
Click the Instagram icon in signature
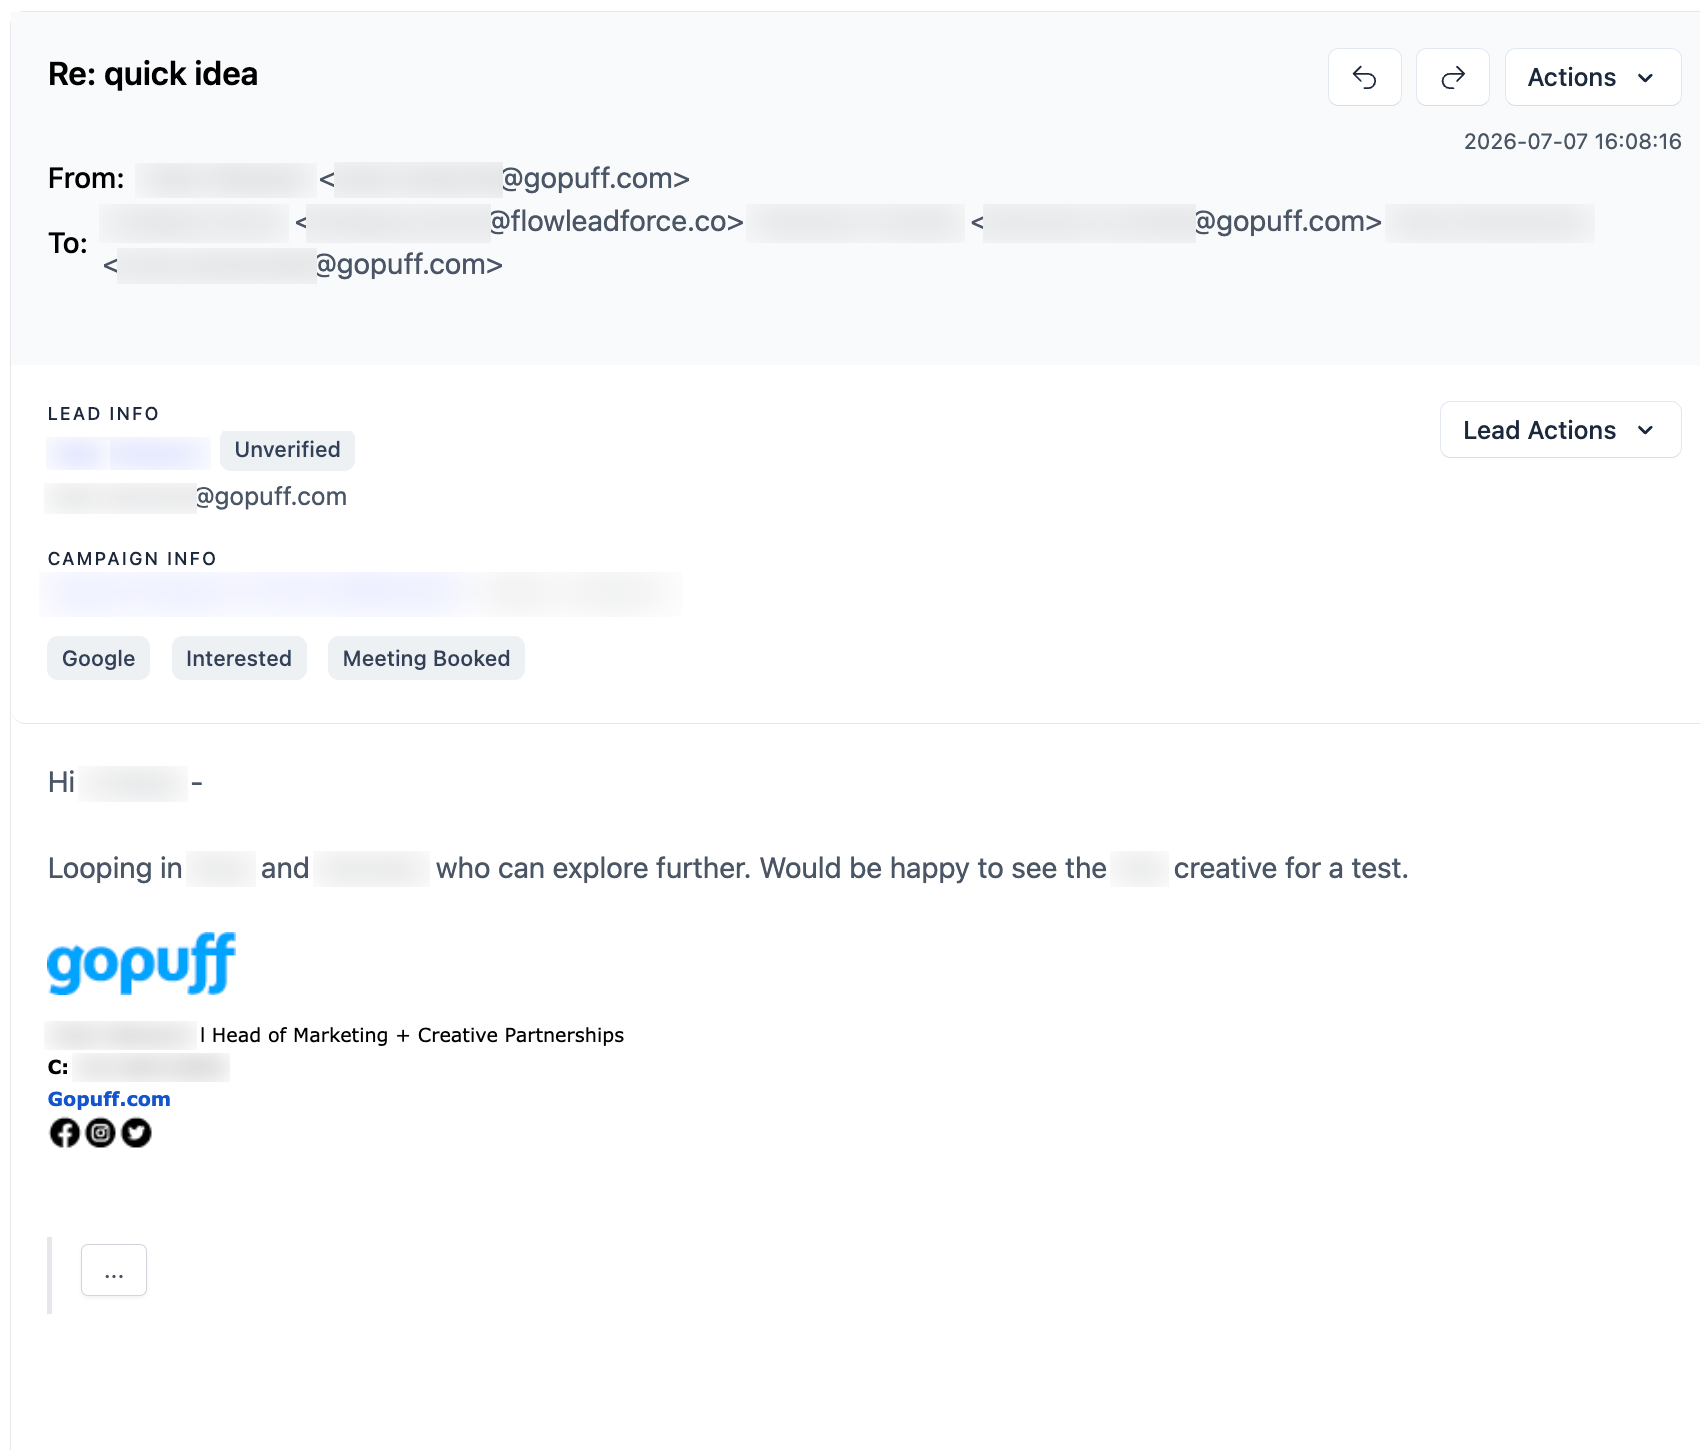100,1133
